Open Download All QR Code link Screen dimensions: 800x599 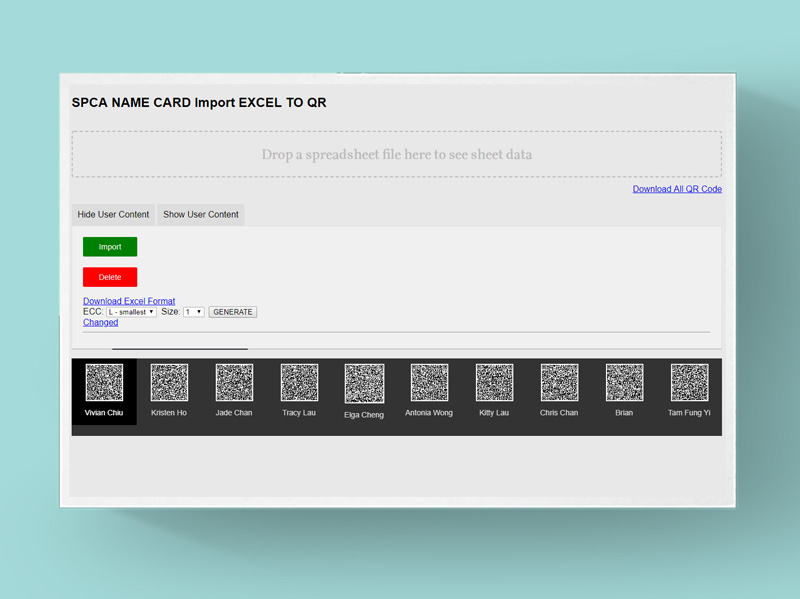pos(677,189)
